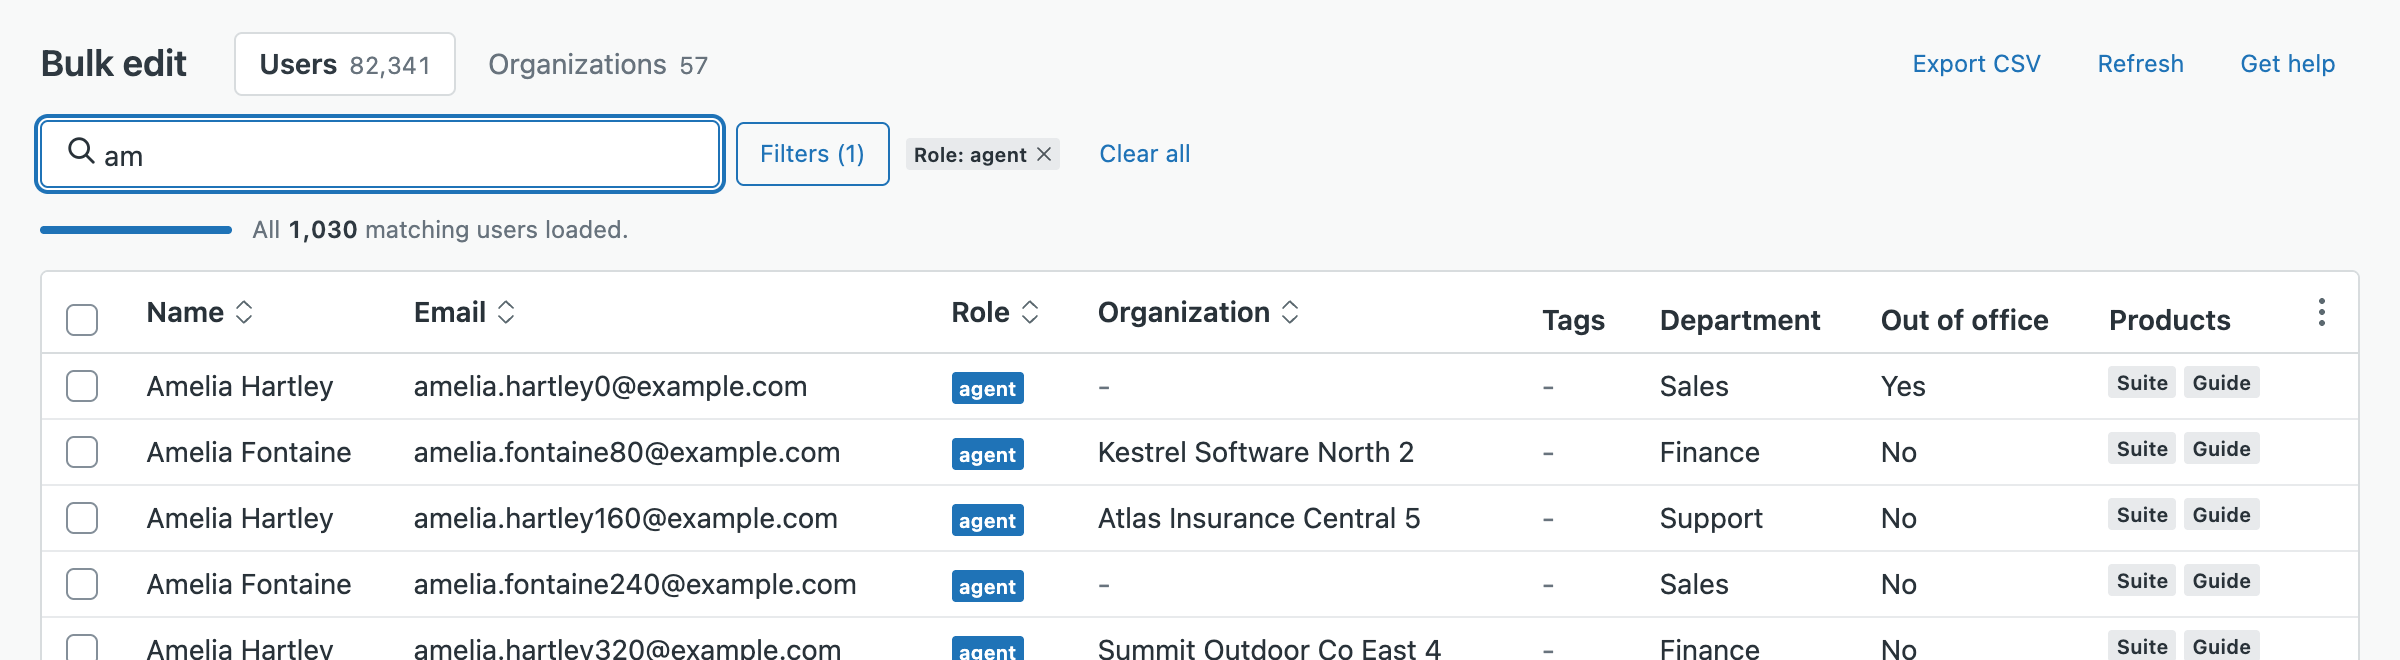Check the amelia.fontaine80@example.com row checkbox
The height and width of the screenshot is (660, 2400).
[82, 452]
